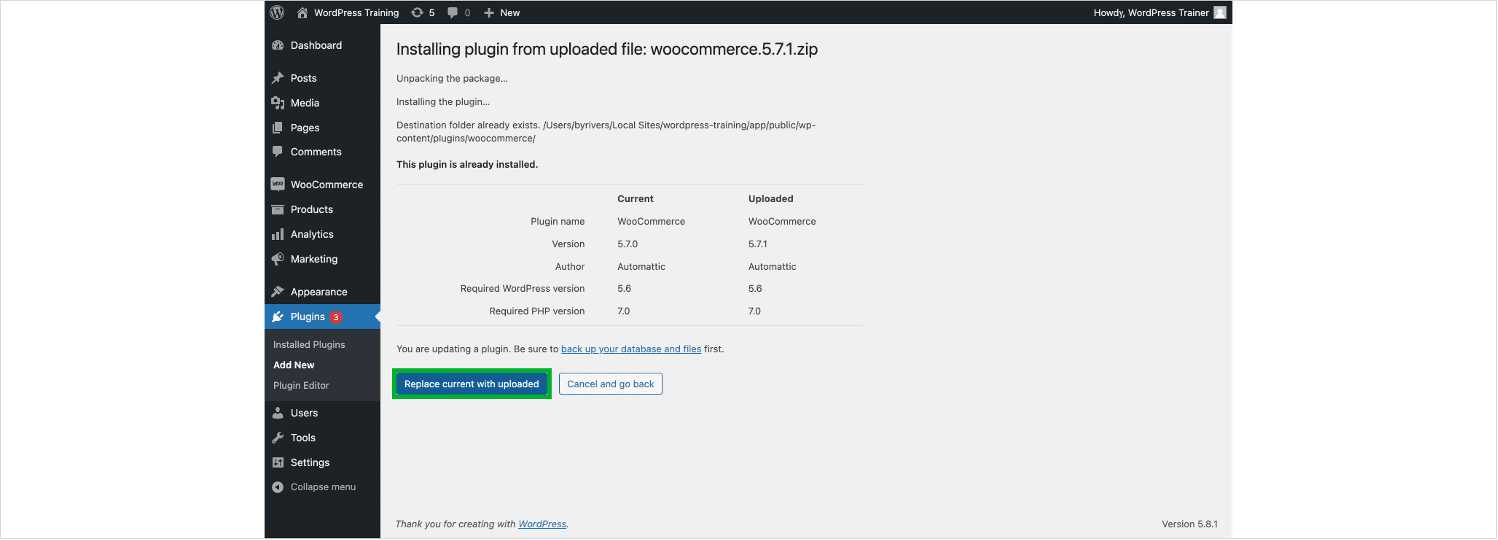1498x540 pixels.
Task: Click the user avatar next to Howdy
Action: coord(1219,13)
